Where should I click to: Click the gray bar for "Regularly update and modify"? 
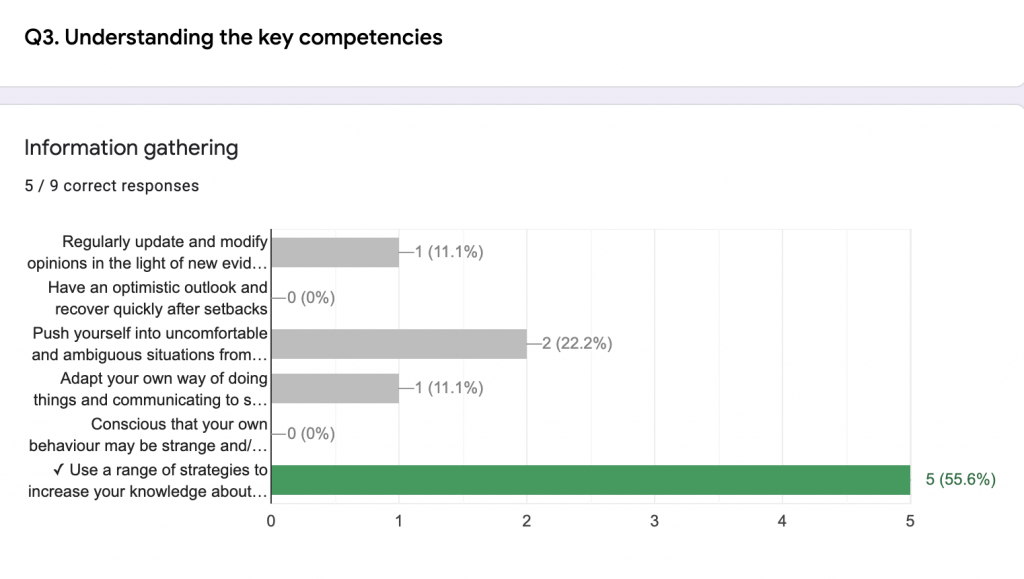[x=335, y=252]
